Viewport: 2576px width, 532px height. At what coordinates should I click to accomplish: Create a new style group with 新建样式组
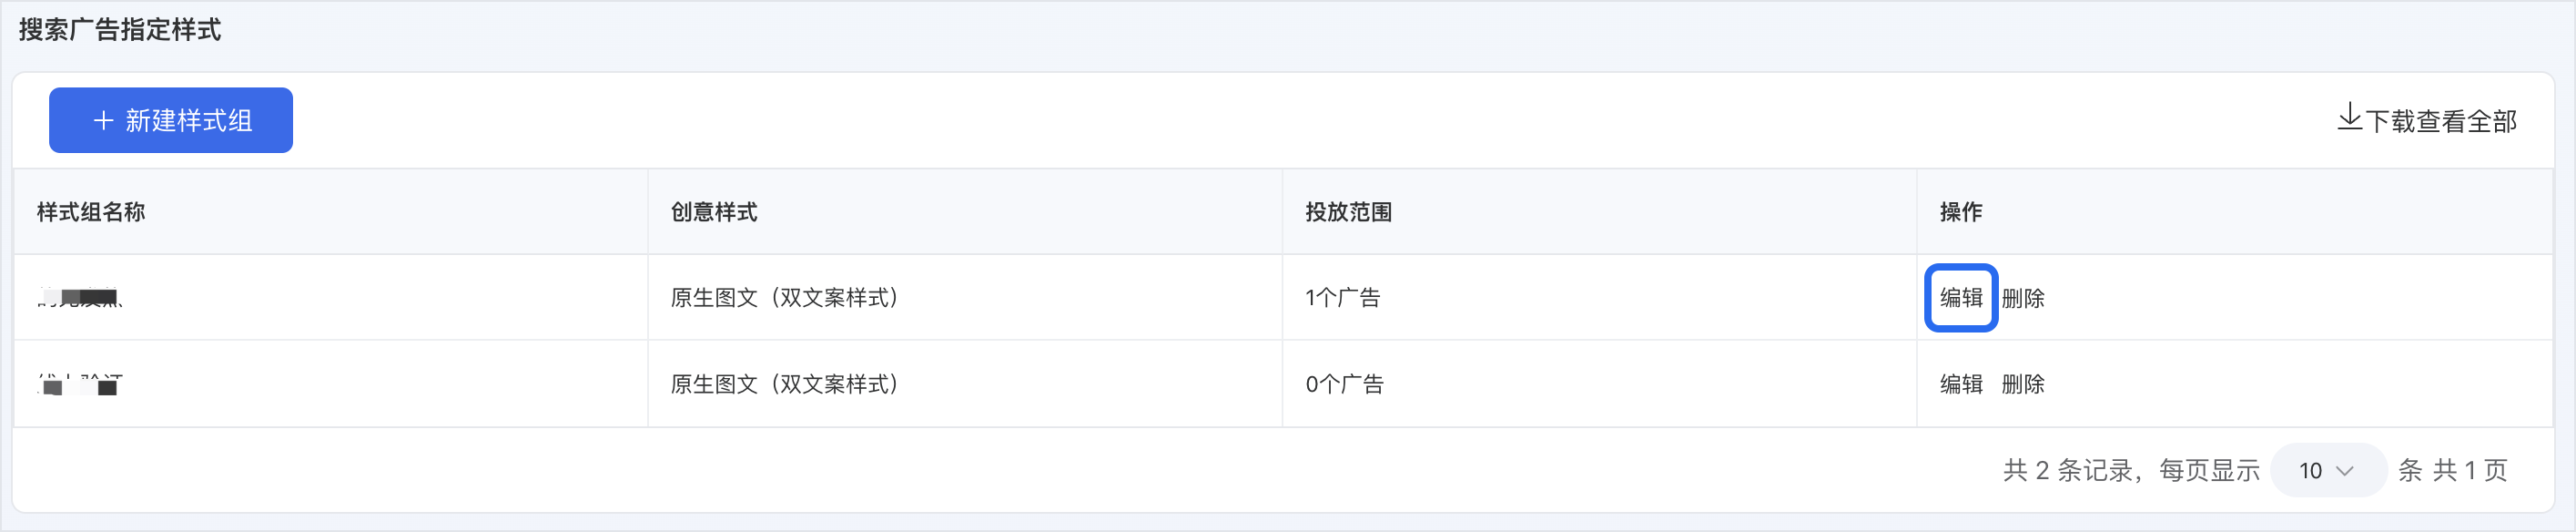pyautogui.click(x=171, y=120)
